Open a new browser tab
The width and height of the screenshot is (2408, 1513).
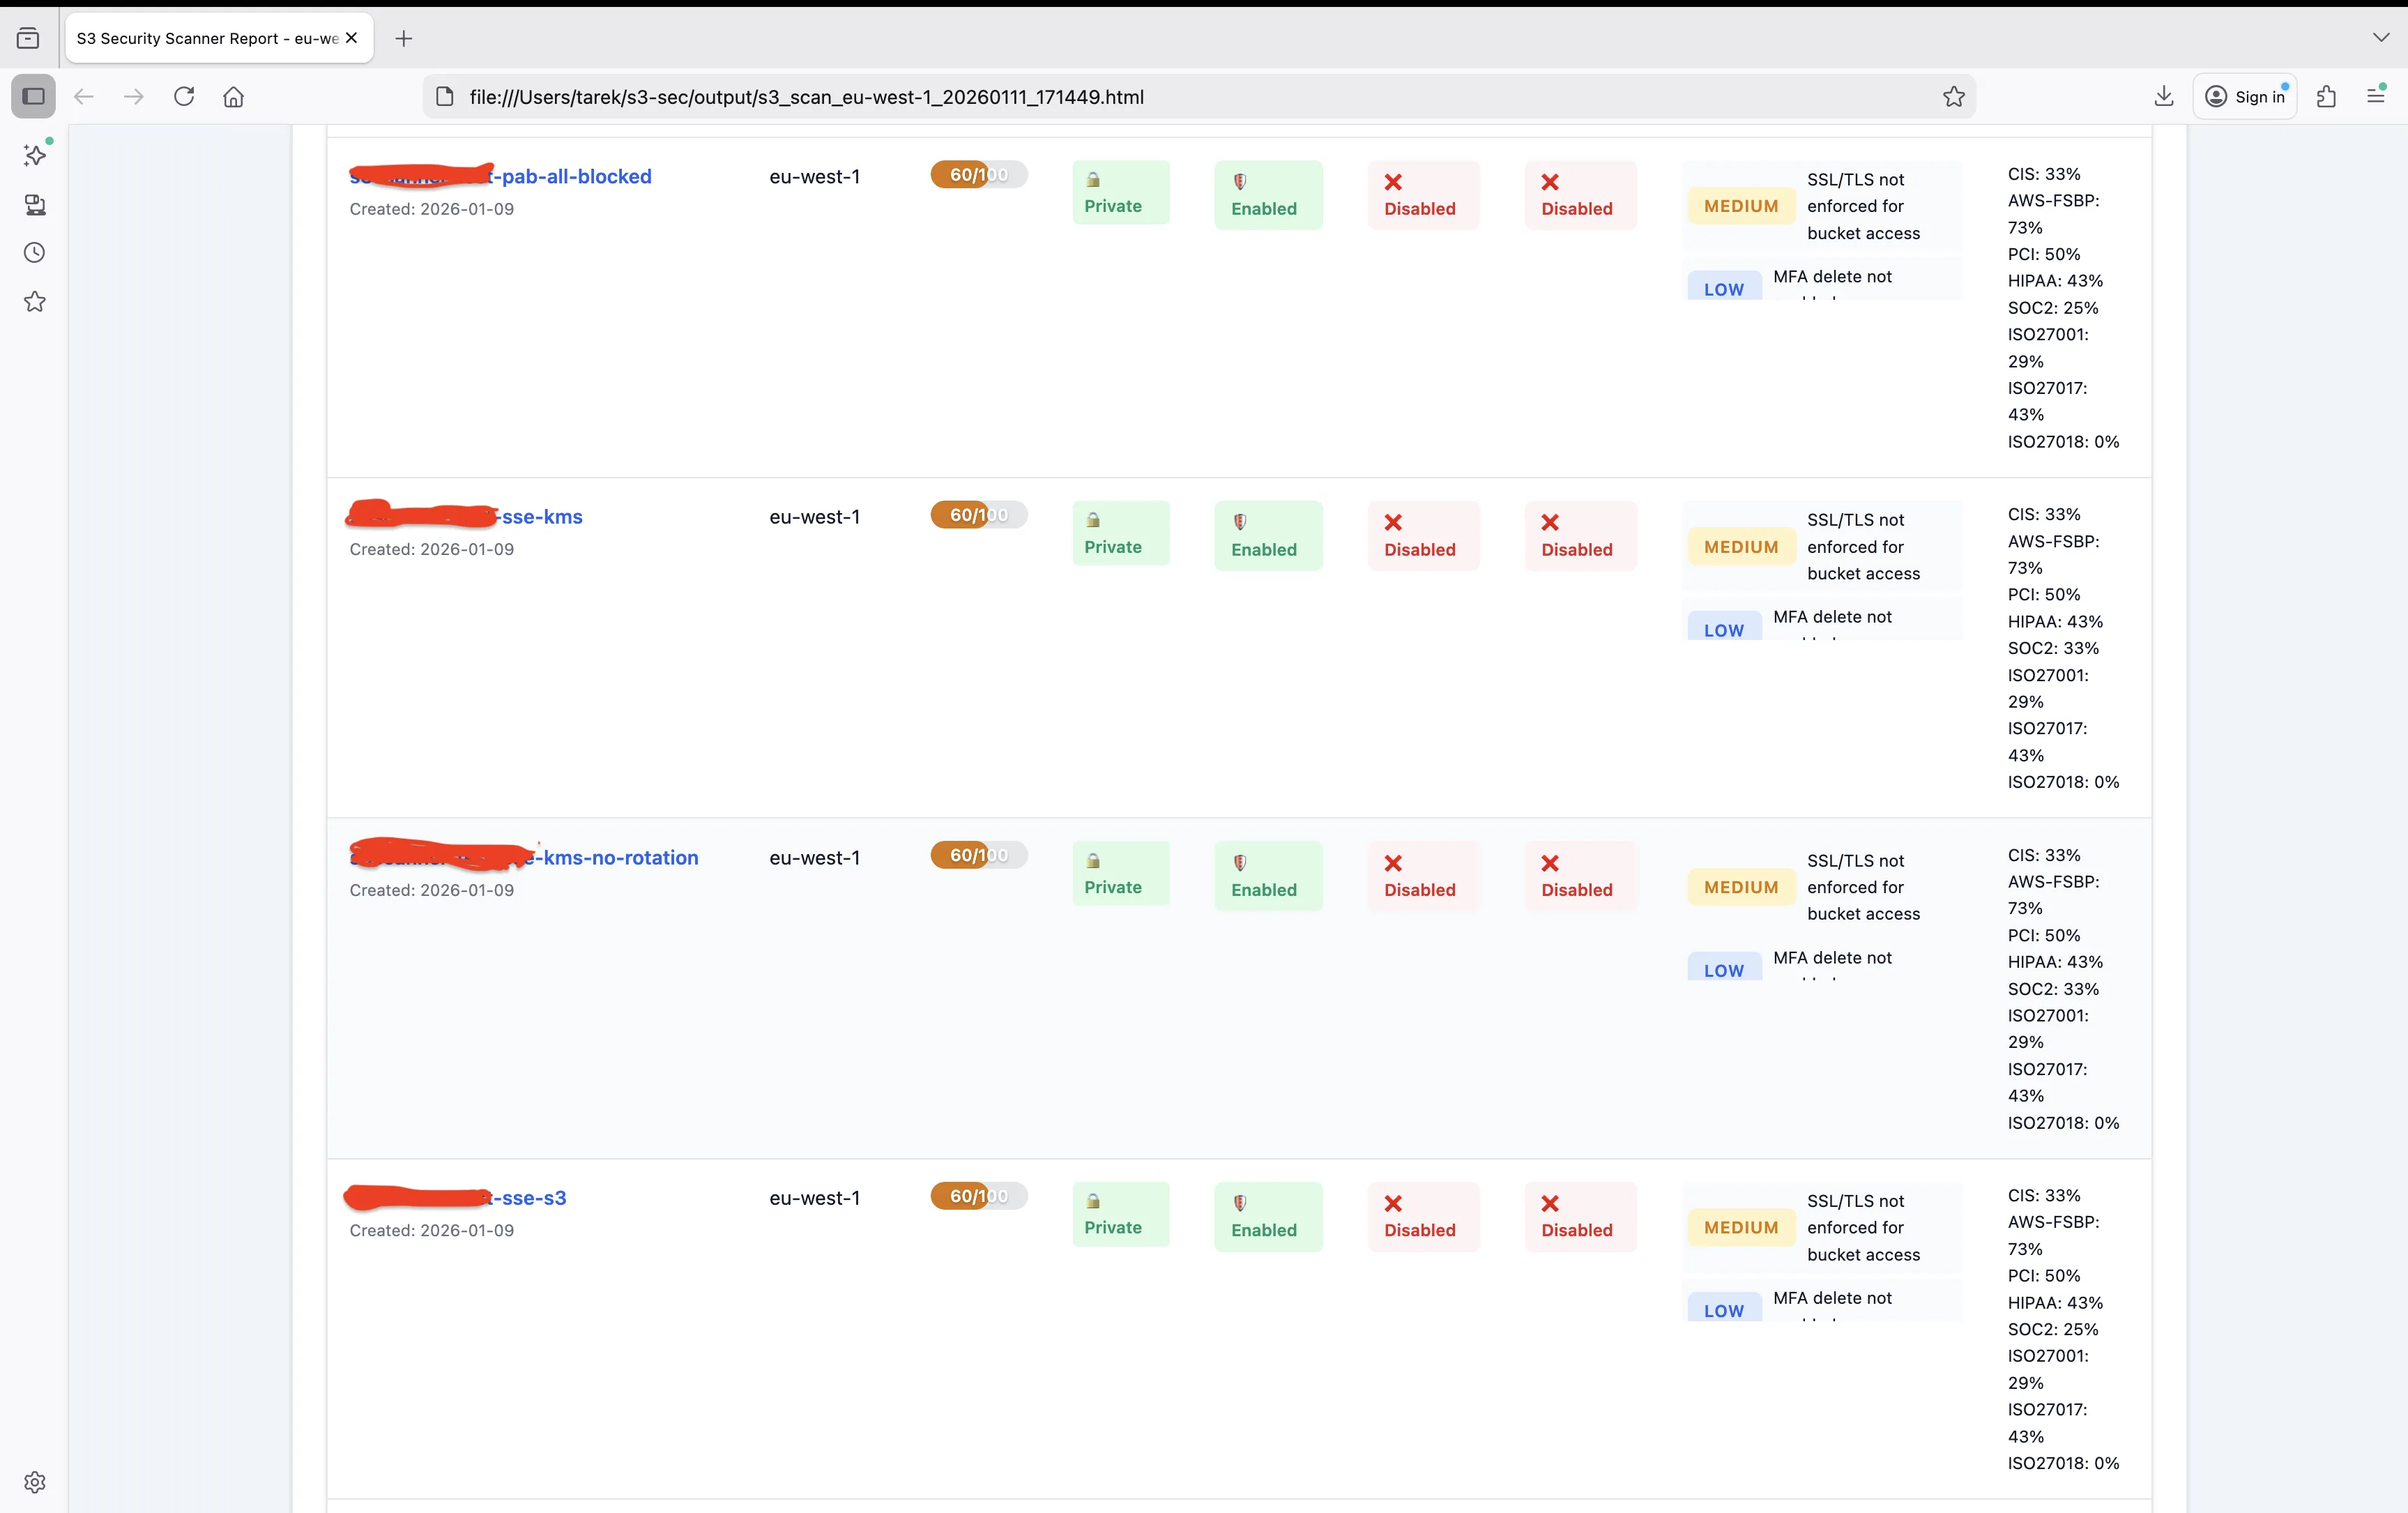(x=404, y=38)
